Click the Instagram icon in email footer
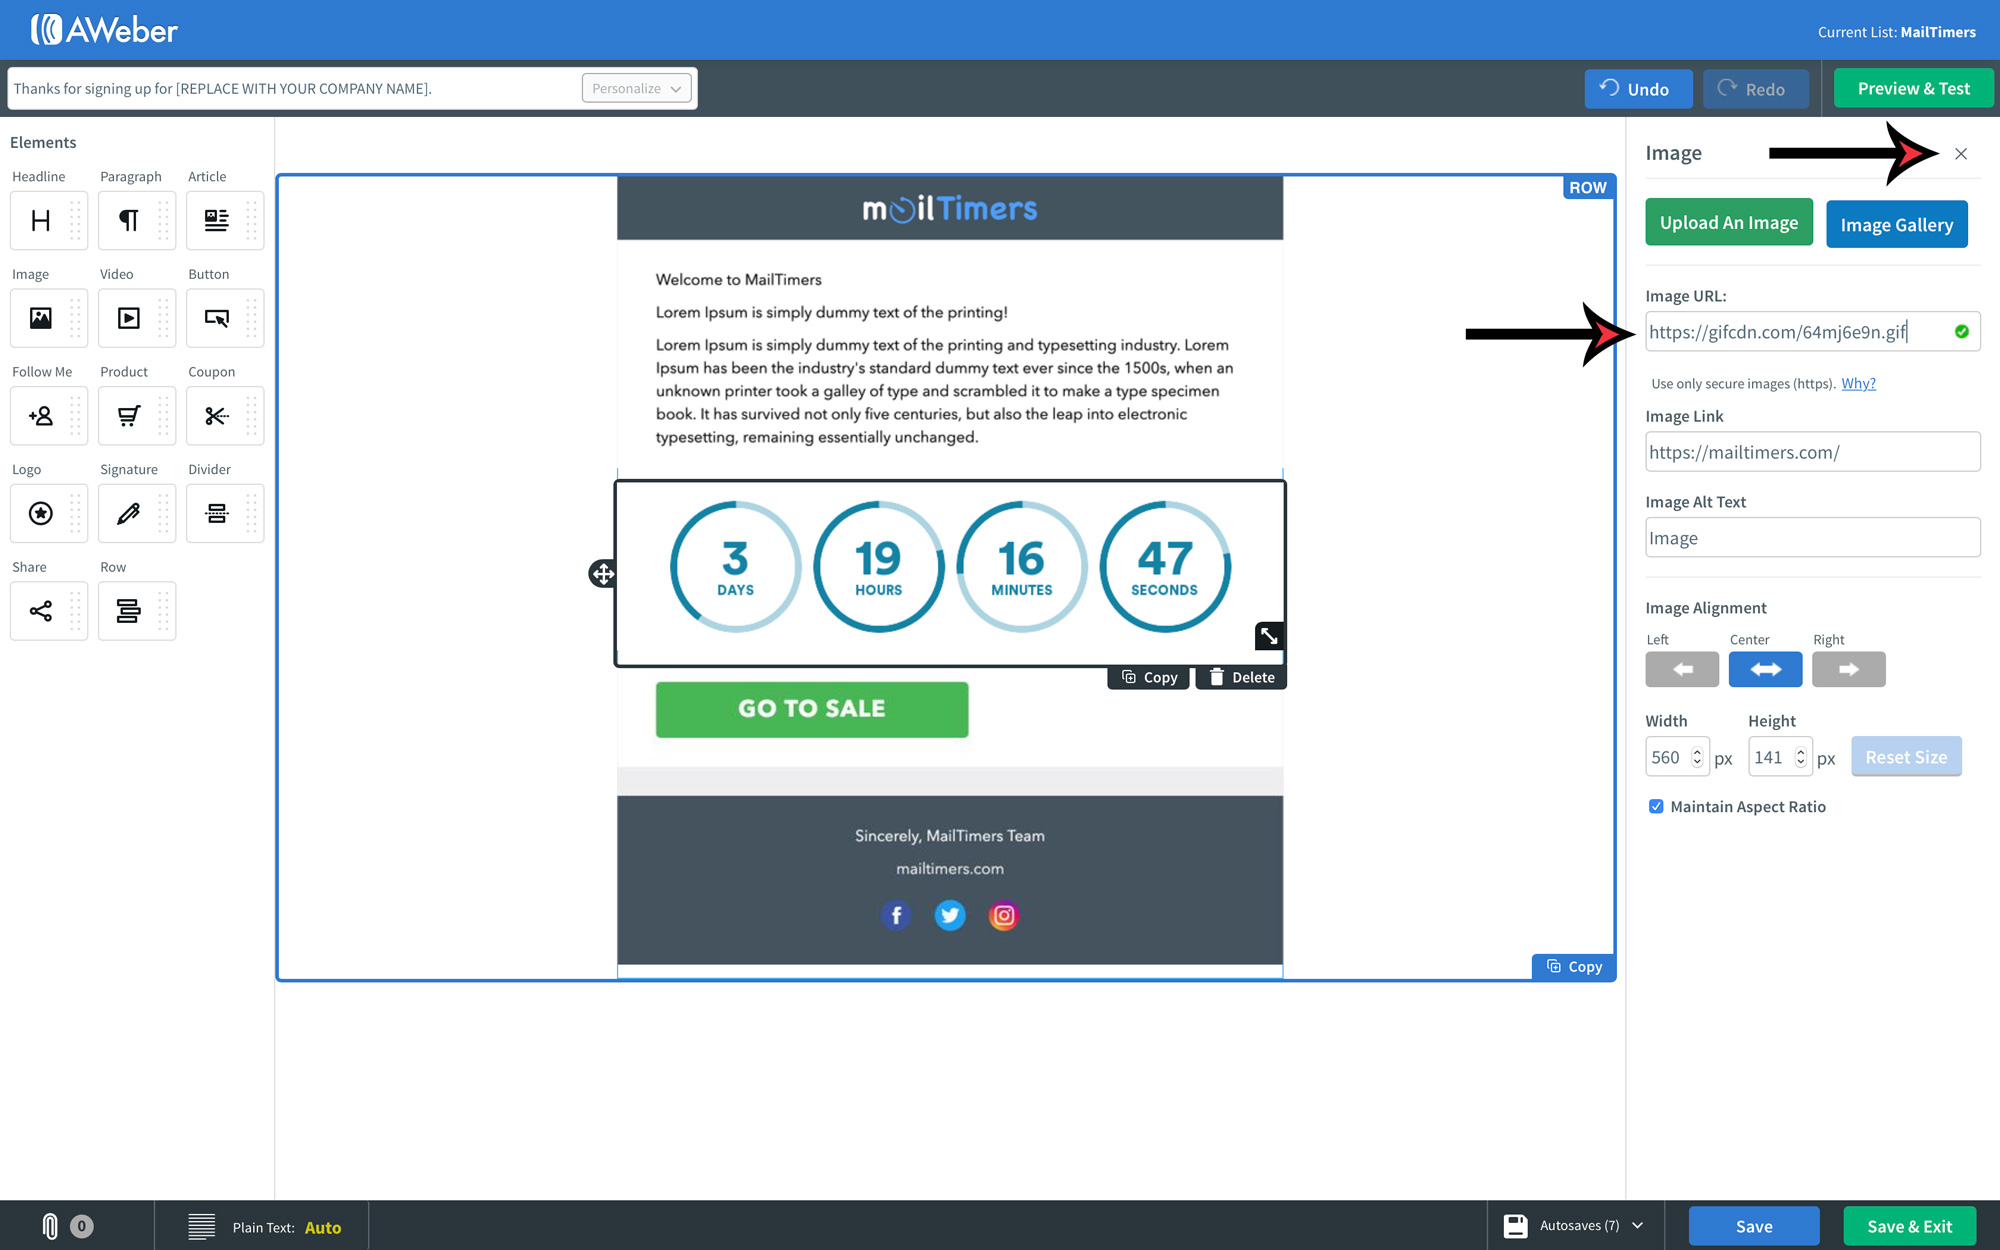The height and width of the screenshot is (1250, 2000). (x=1003, y=915)
